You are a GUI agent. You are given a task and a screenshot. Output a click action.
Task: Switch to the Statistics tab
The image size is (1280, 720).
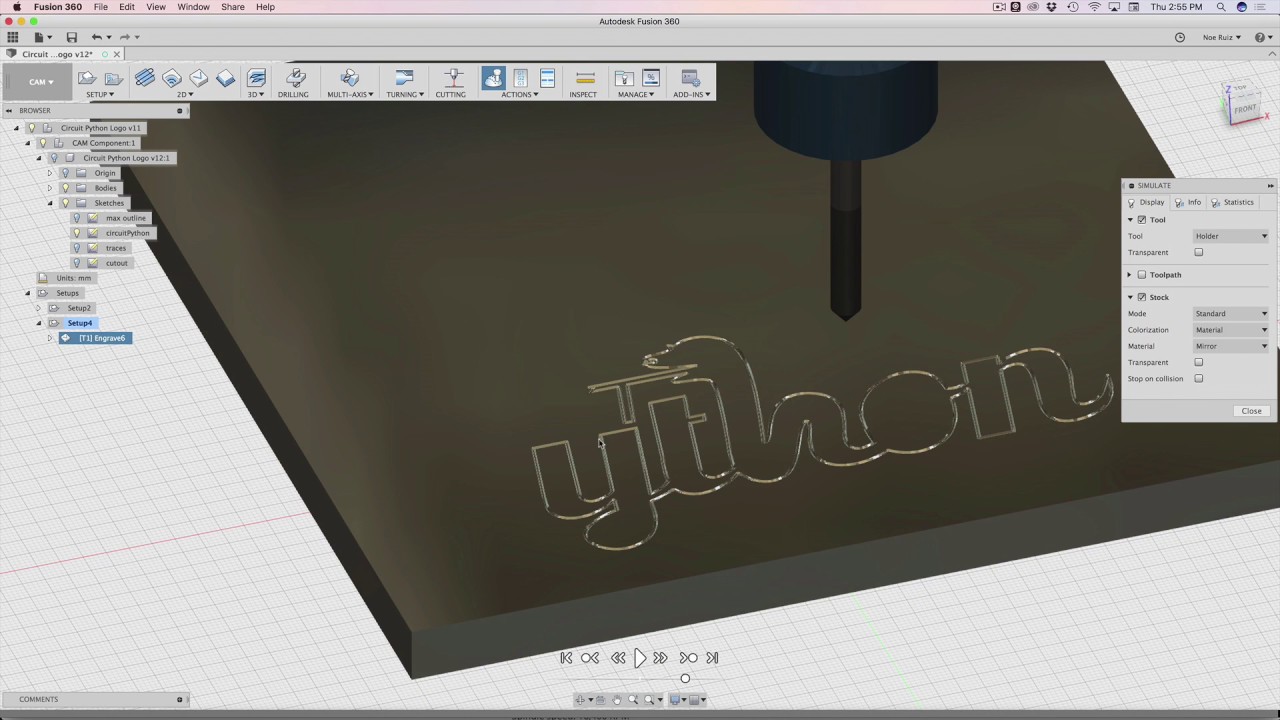(x=1232, y=202)
